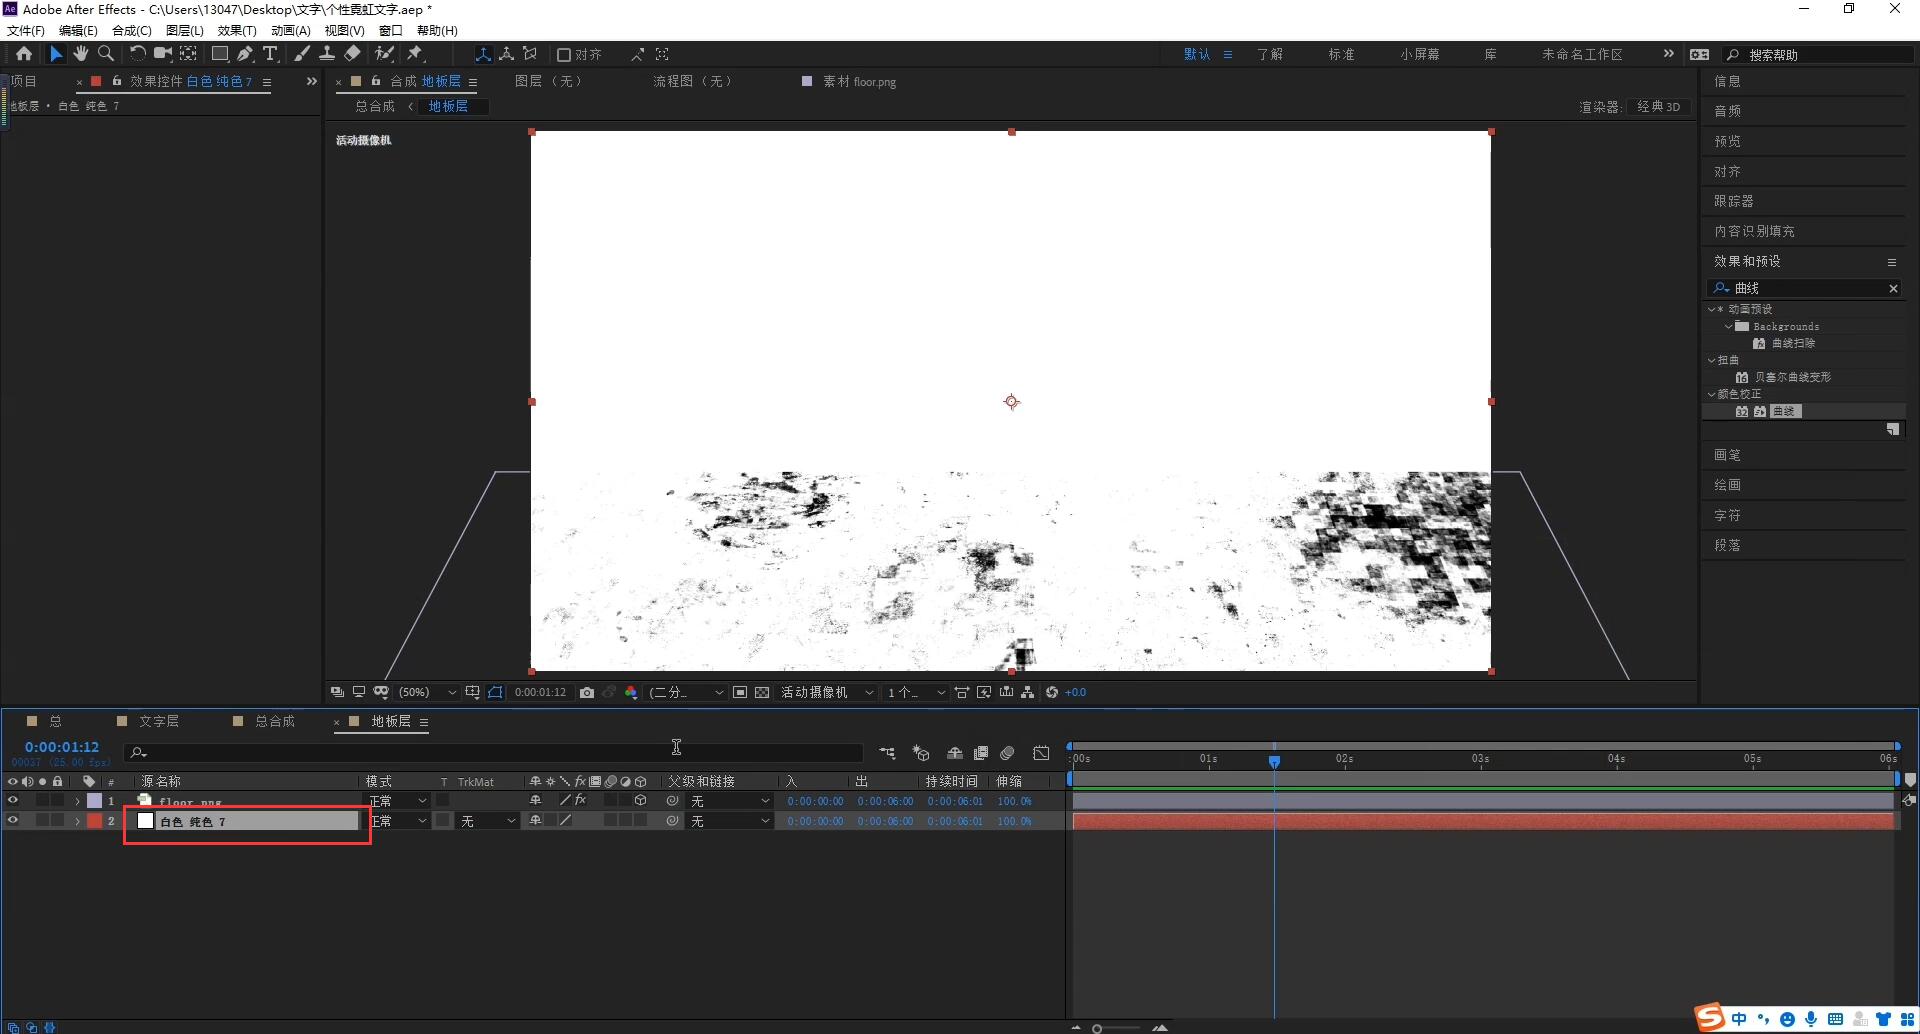The height and width of the screenshot is (1034, 1920).
Task: Click the timeline zoom slider at bottom
Action: point(1118,1027)
